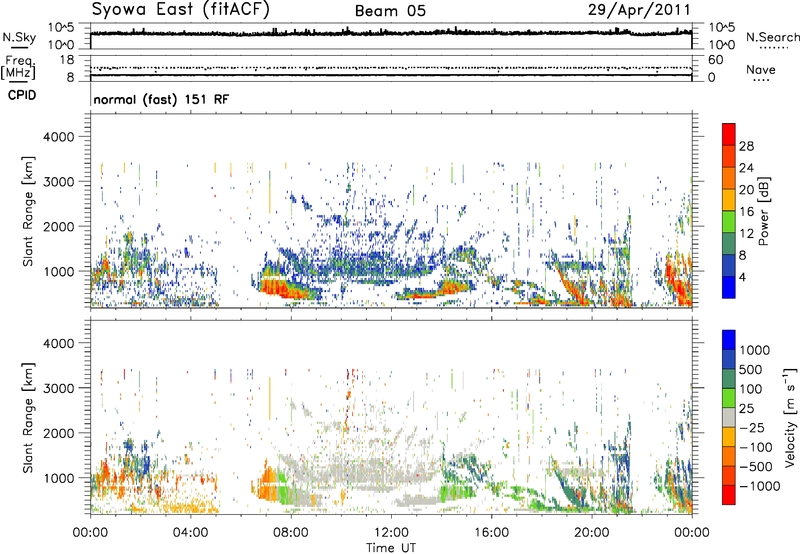Click the '12' label on power colorbar

pos(746,234)
